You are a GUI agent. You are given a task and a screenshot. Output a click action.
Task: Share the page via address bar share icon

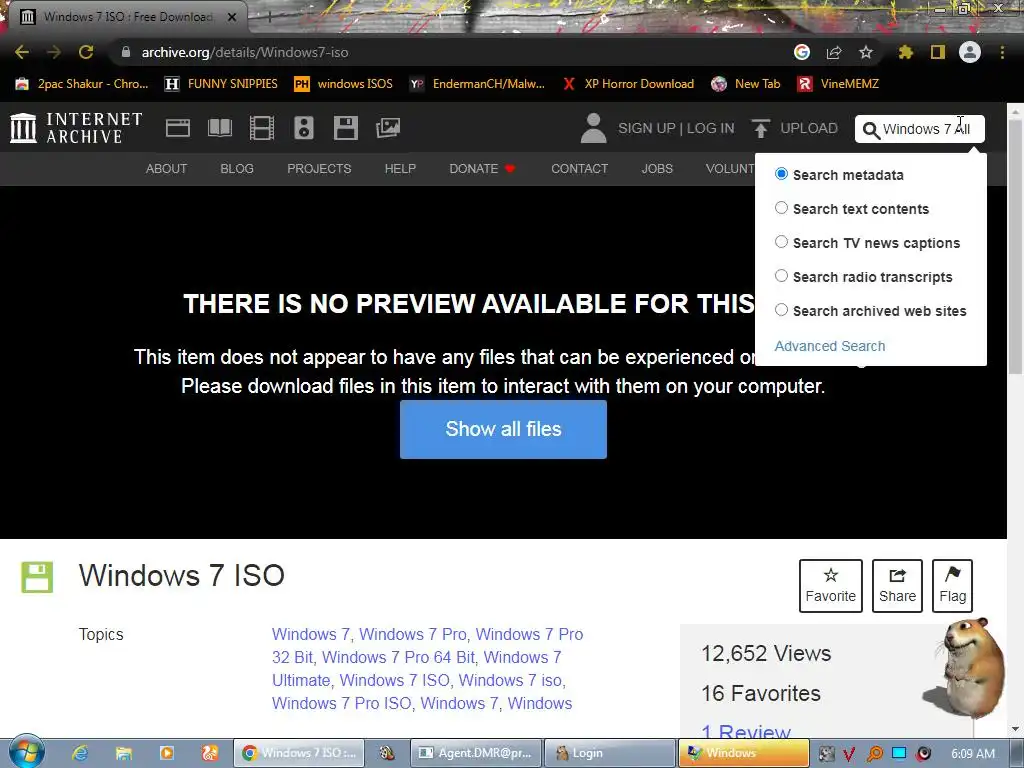[834, 52]
